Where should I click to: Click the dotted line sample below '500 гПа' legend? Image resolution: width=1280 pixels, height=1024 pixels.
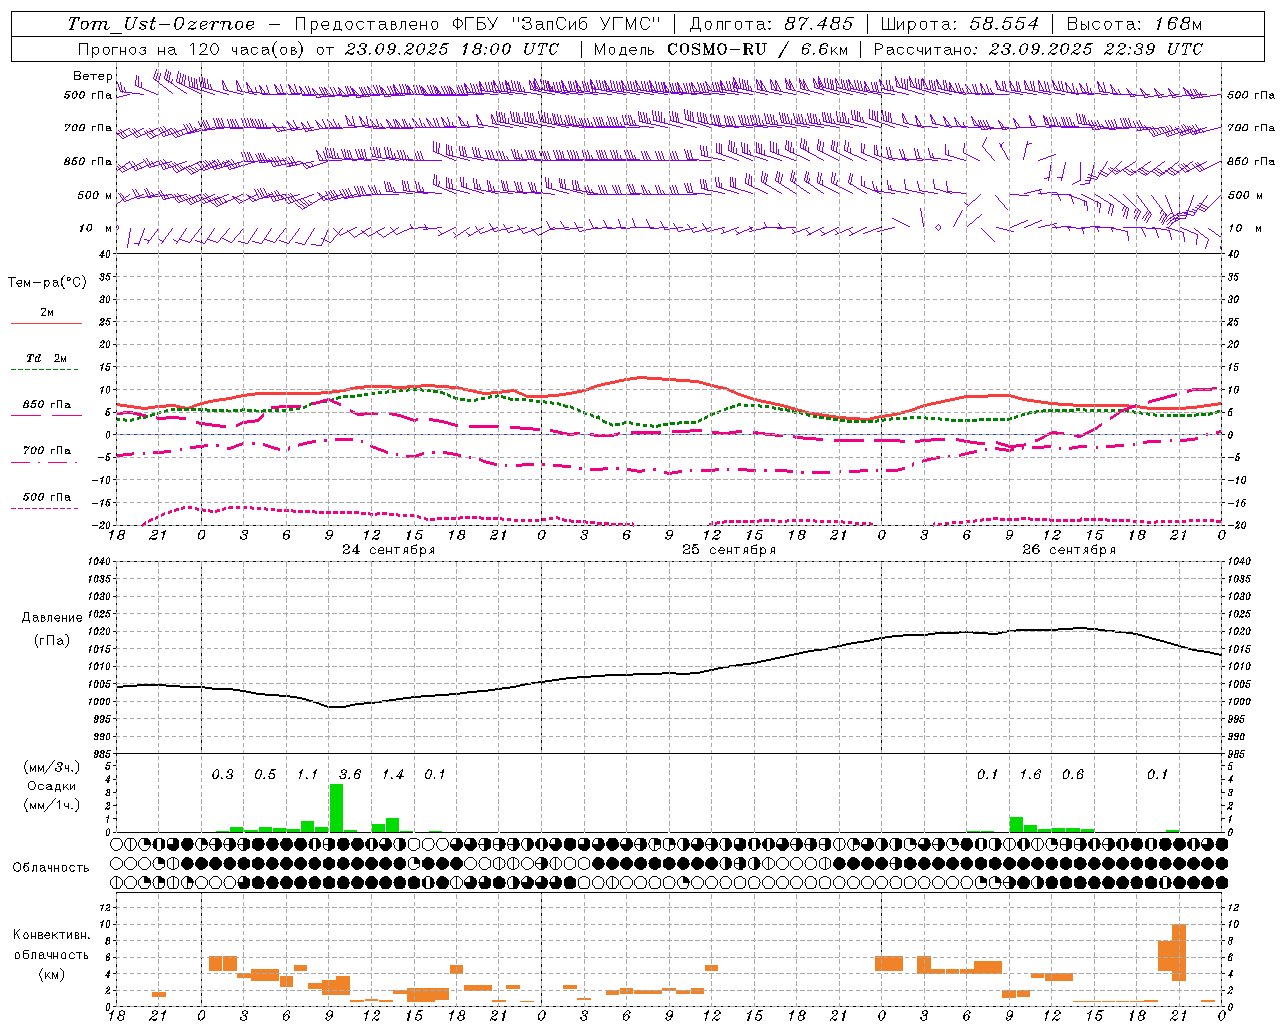point(46,508)
